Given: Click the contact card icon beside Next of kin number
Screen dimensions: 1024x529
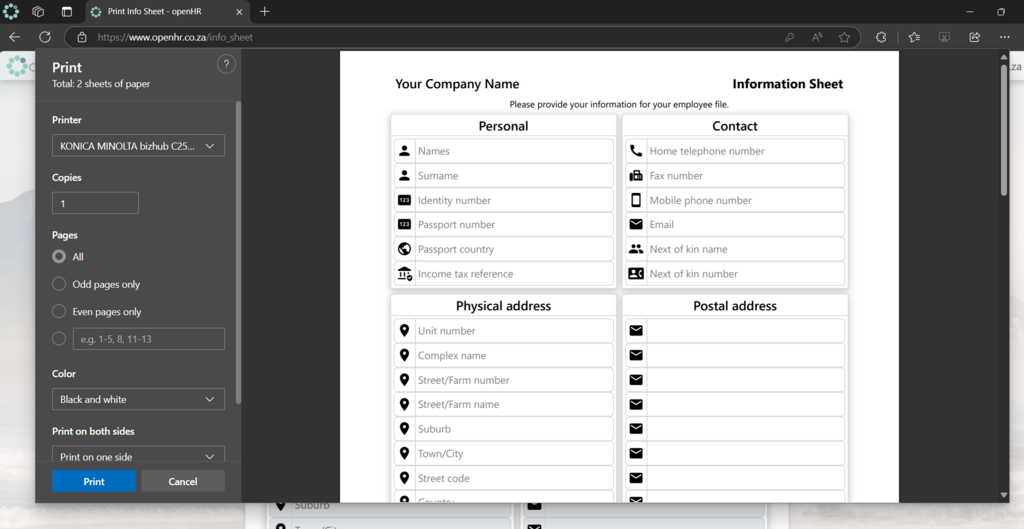Looking at the screenshot, I should (x=635, y=274).
